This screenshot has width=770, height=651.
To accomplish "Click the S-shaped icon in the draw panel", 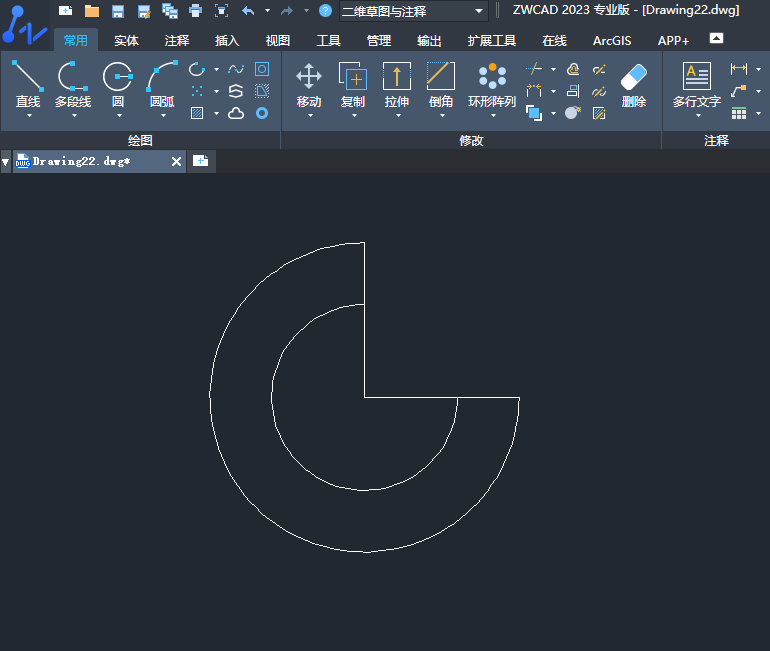I will [236, 91].
